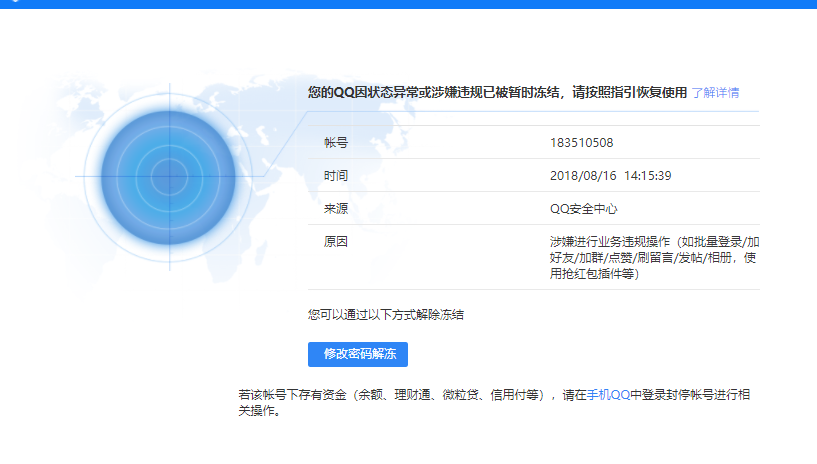The width and height of the screenshot is (817, 464).
Task: Click the 修改密码解冻 button
Action: point(358,354)
